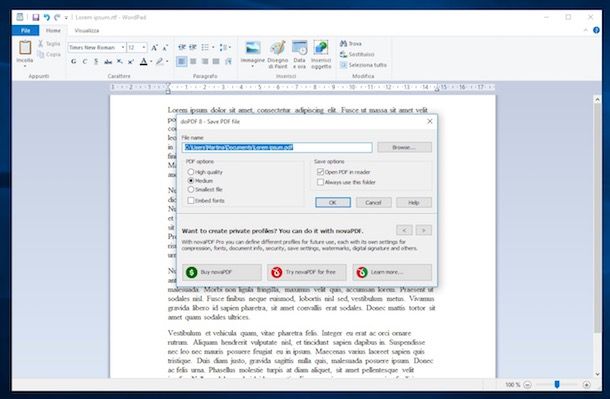Click Trova (find) in Modifica group
Screen dimensions: 610x399
351,44
